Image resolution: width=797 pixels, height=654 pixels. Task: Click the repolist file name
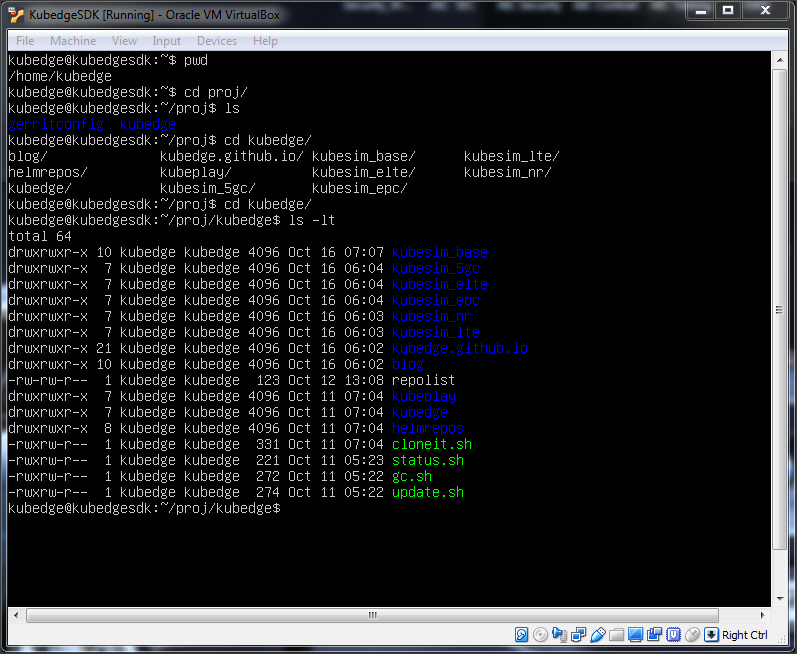click(x=423, y=380)
